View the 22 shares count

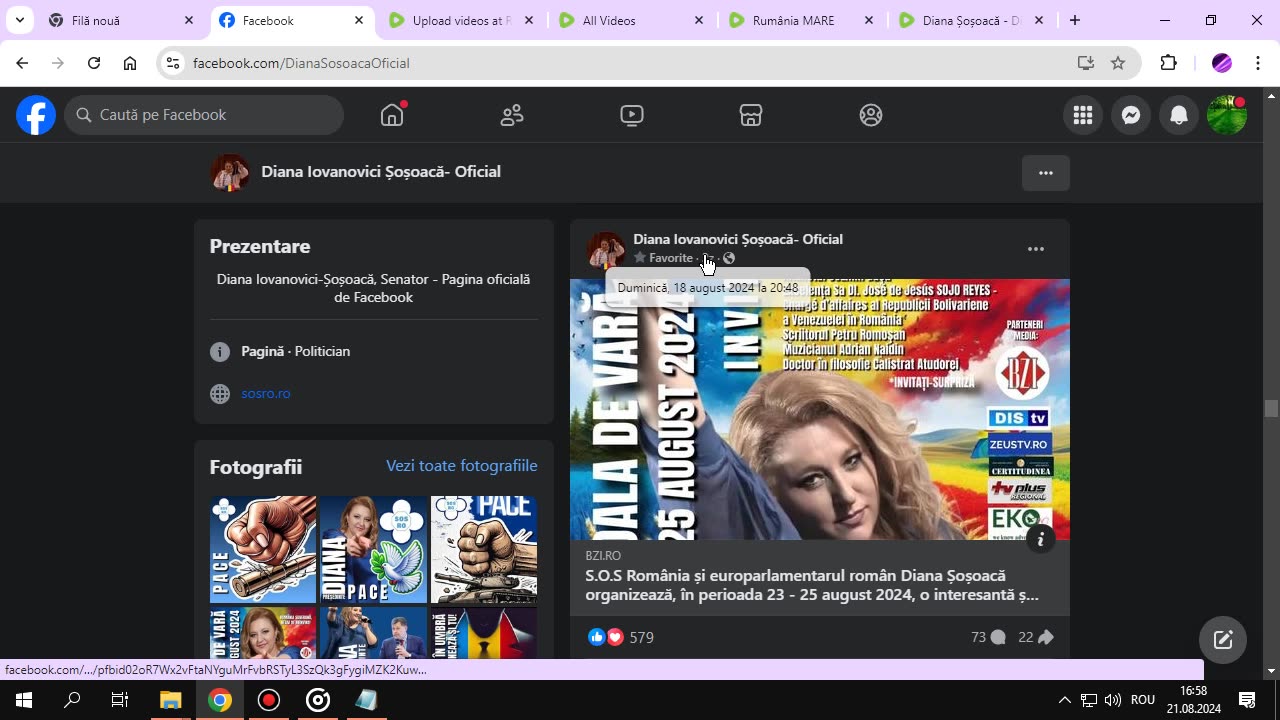coord(1036,637)
